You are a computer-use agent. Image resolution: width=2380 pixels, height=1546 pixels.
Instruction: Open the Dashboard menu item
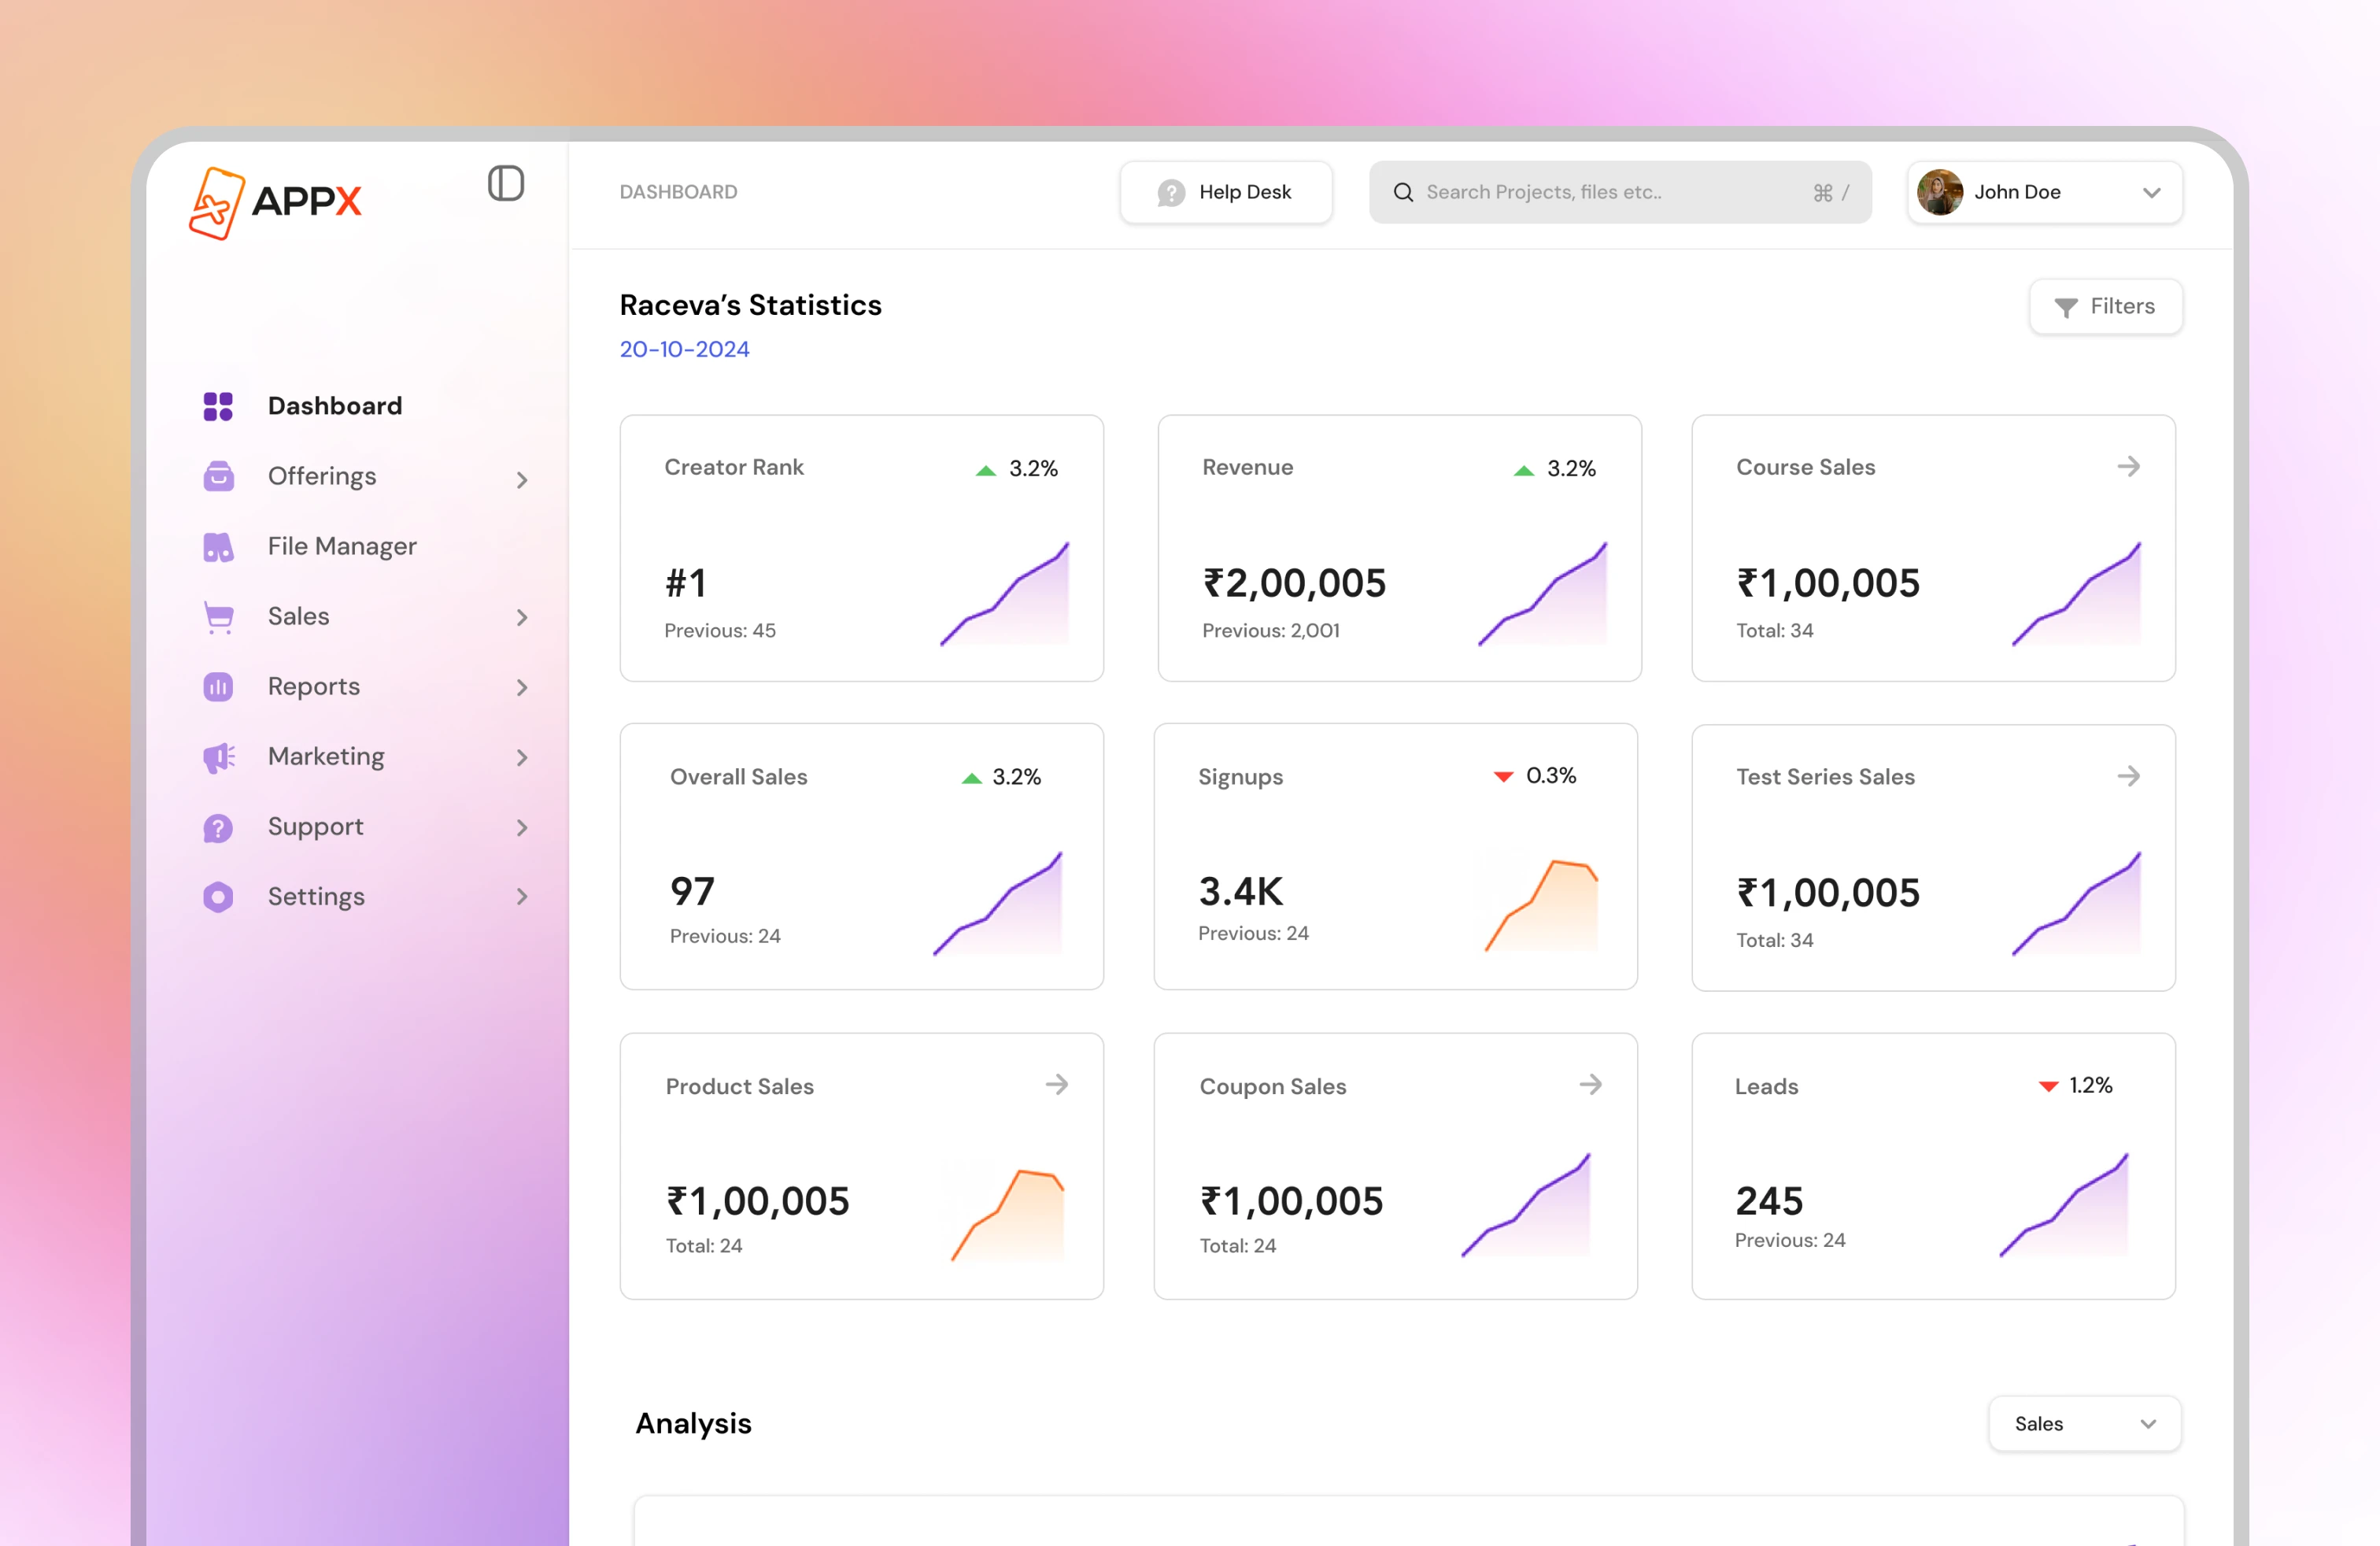(x=335, y=406)
